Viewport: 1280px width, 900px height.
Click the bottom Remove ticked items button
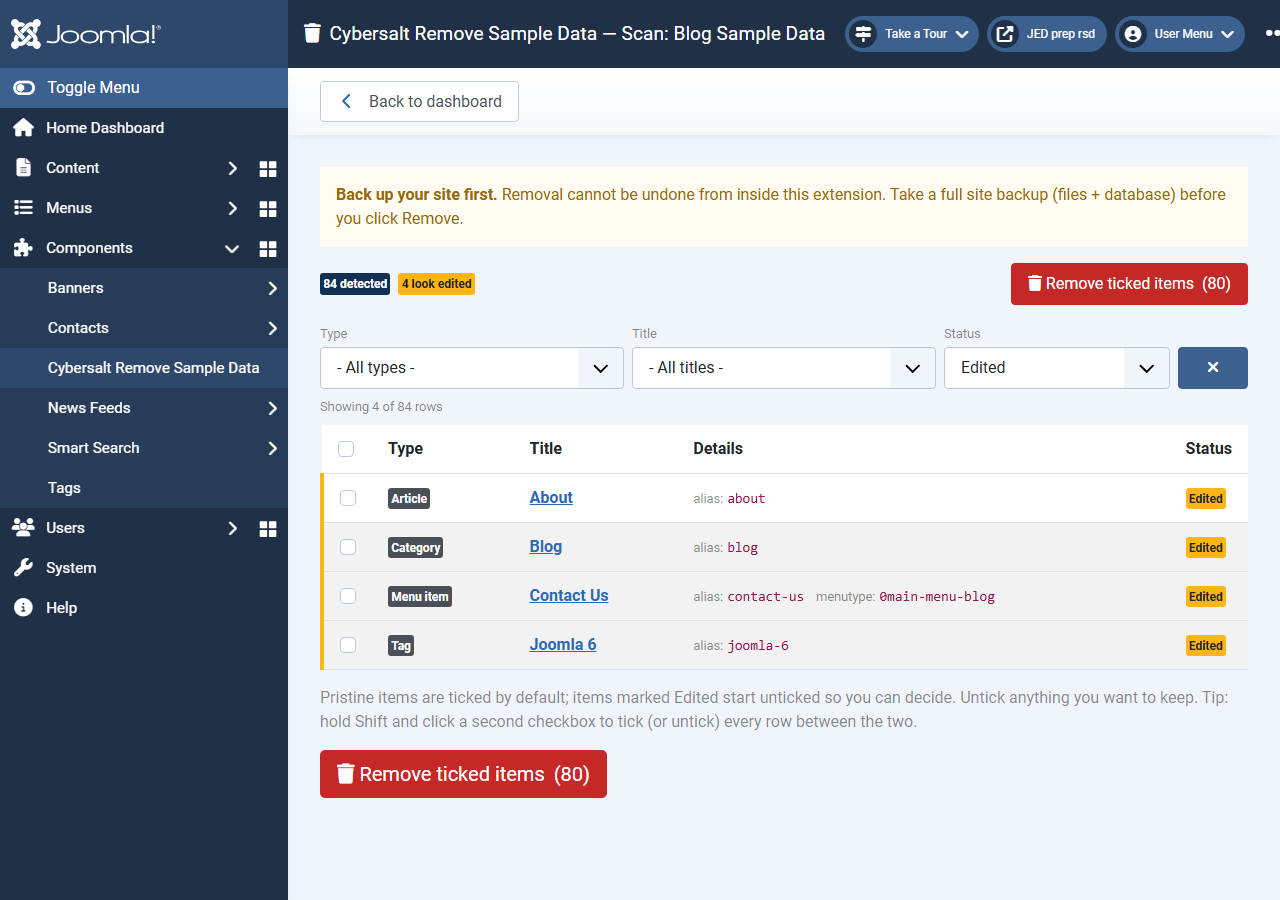[x=463, y=774]
